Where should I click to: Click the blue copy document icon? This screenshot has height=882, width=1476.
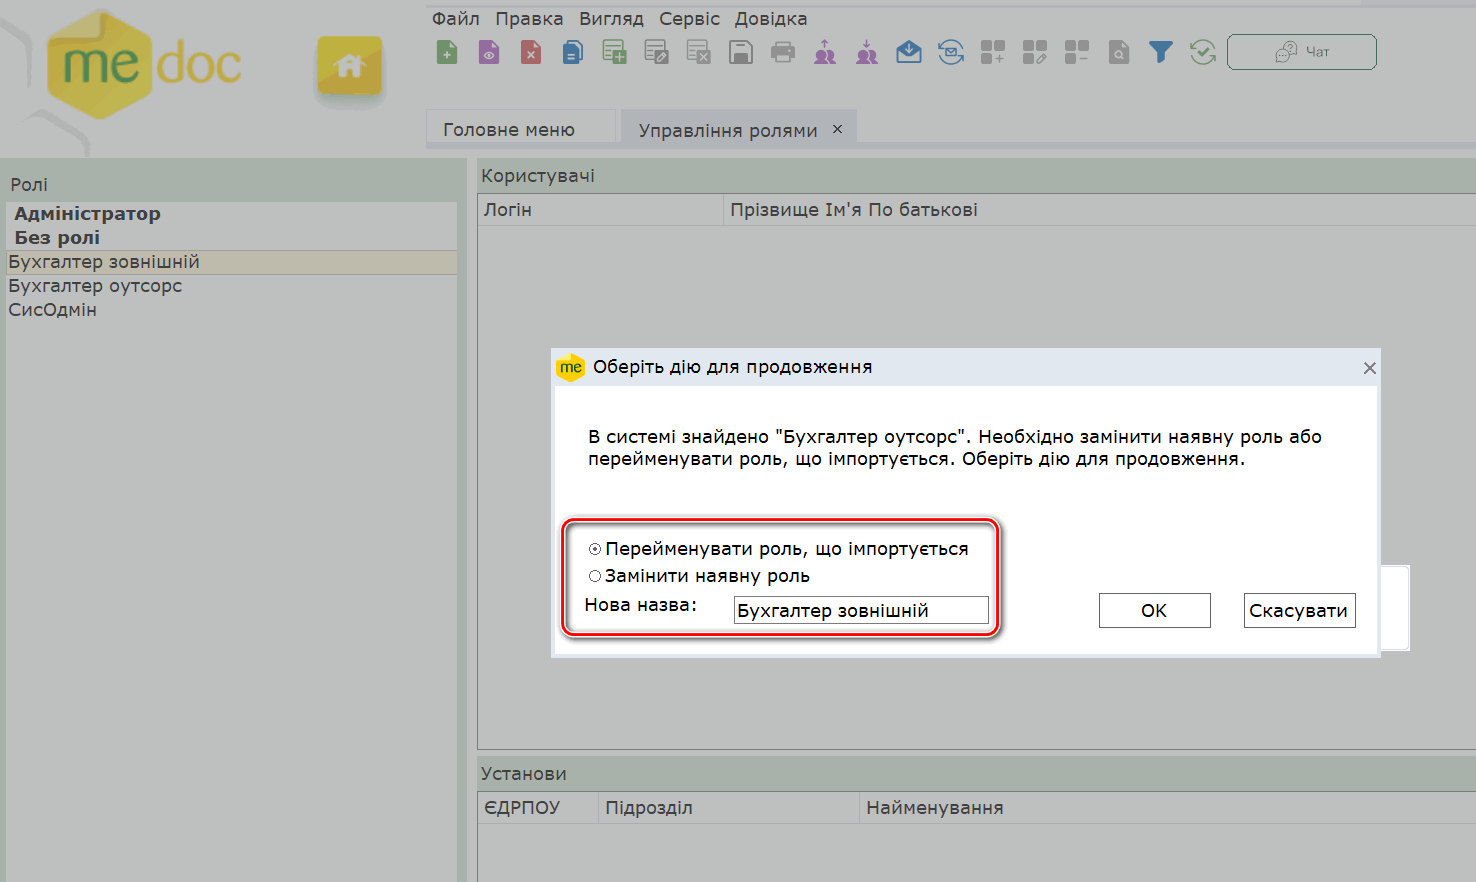point(573,52)
